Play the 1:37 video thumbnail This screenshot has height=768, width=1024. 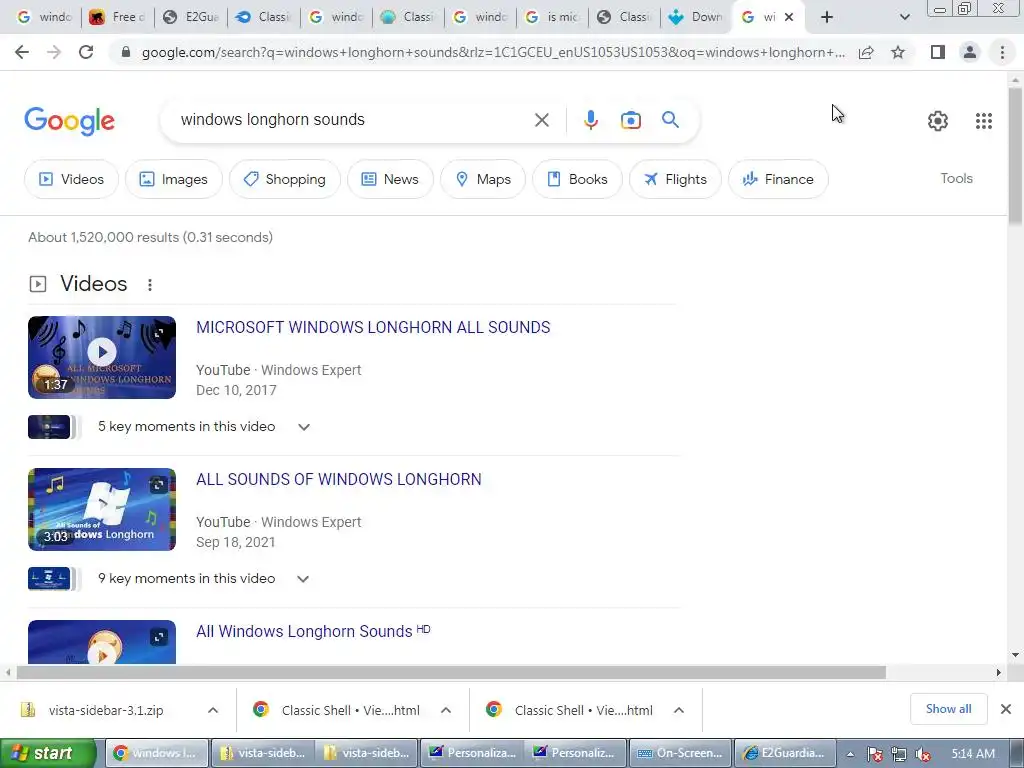[x=102, y=357]
